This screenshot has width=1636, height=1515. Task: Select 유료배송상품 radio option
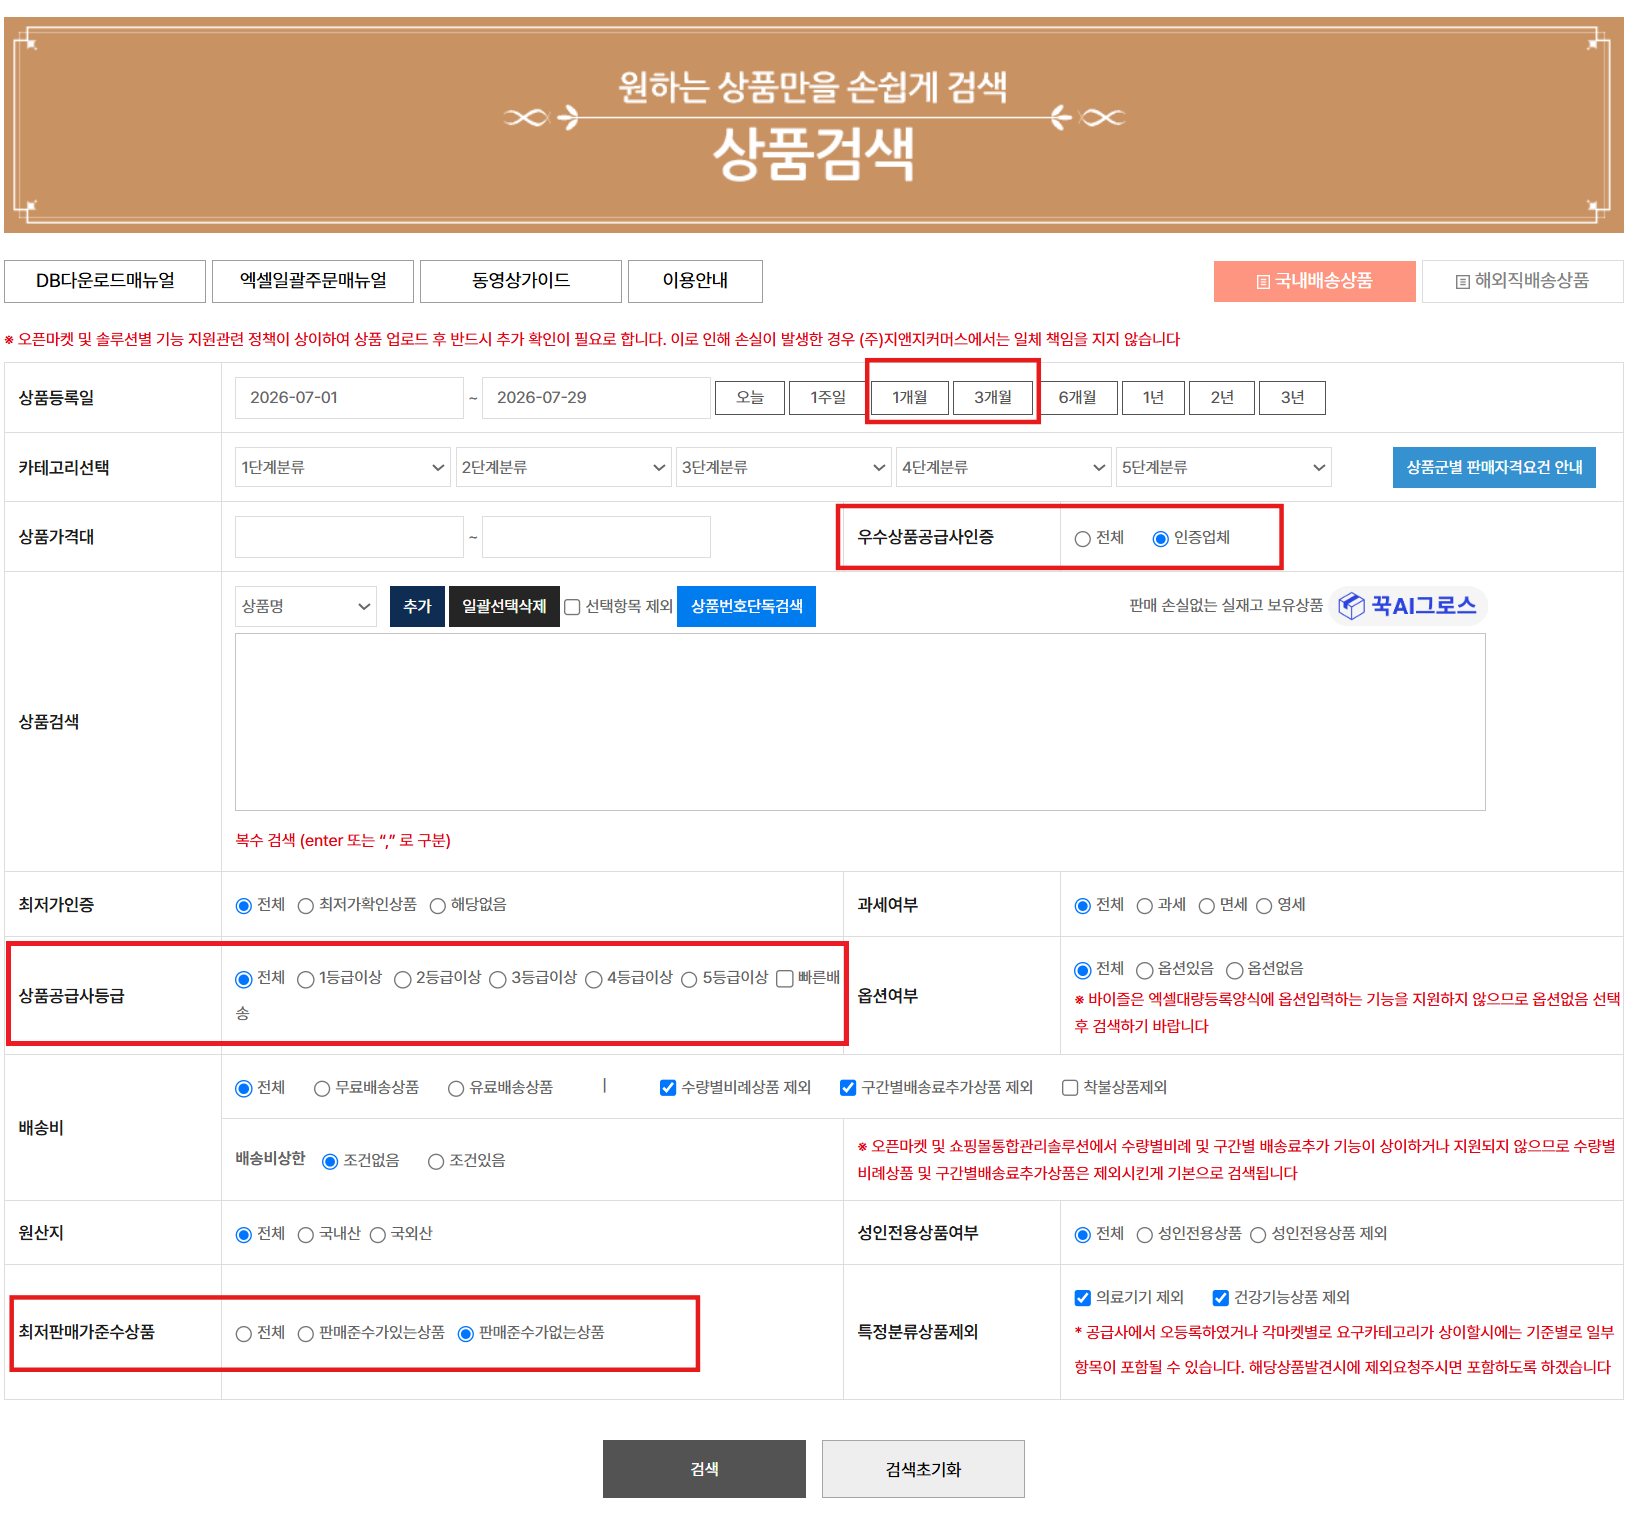[456, 1089]
